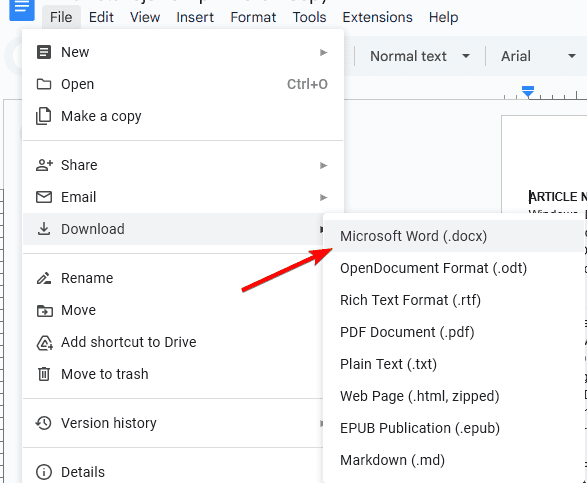
Task: Select Details in the File menu
Action: (x=173, y=472)
